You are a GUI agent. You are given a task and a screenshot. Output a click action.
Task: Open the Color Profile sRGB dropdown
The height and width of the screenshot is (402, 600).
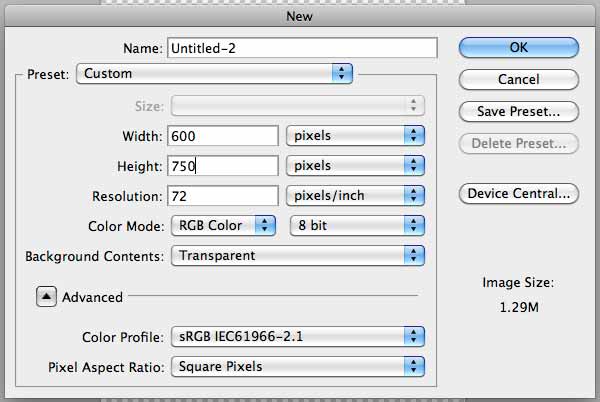click(298, 337)
